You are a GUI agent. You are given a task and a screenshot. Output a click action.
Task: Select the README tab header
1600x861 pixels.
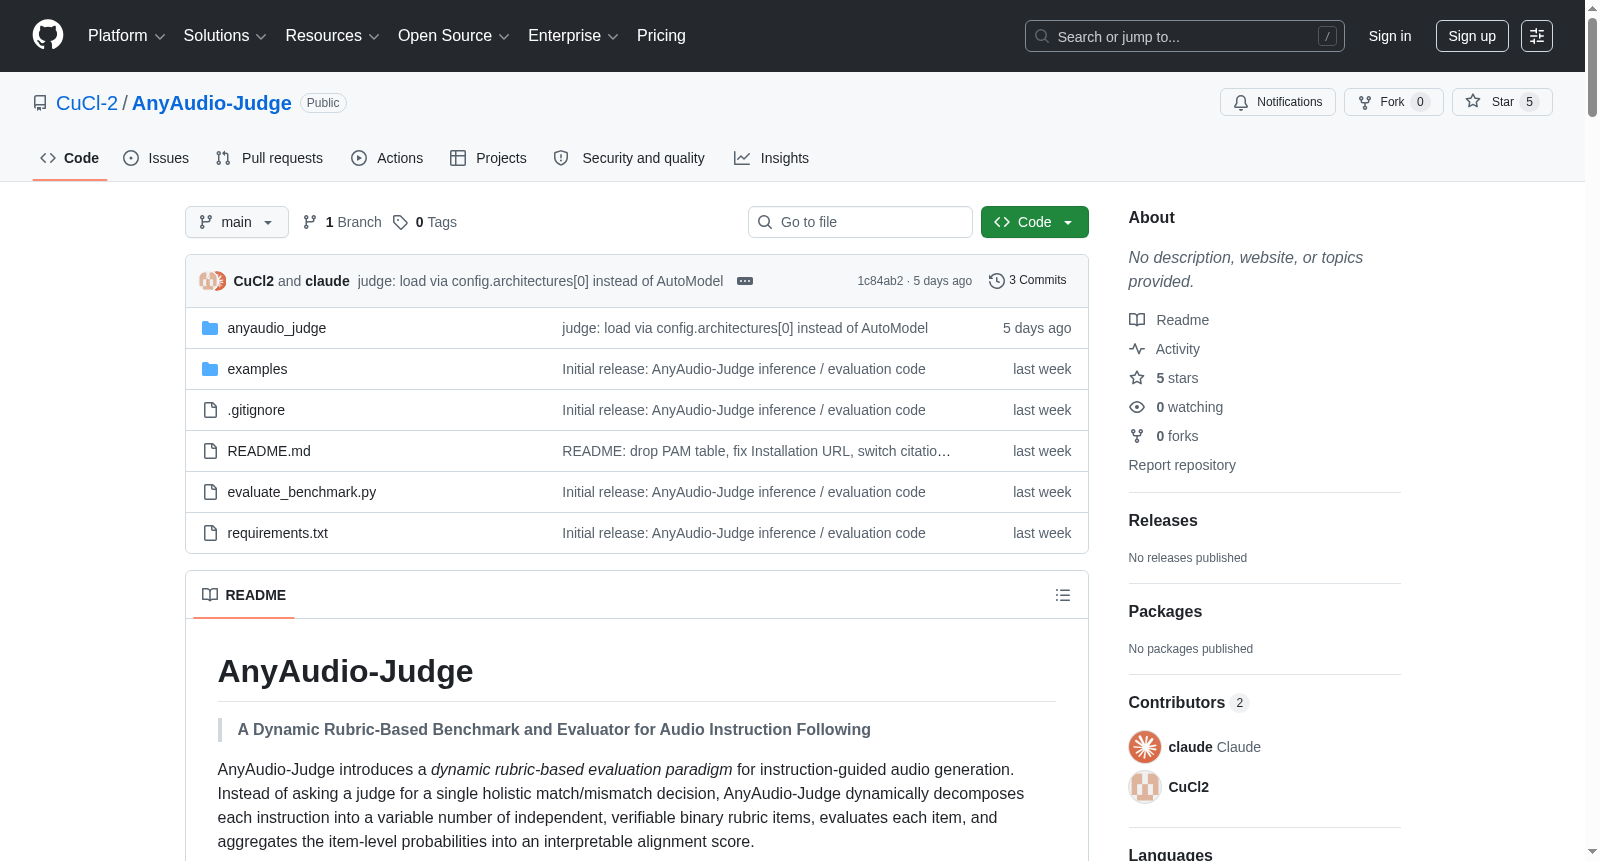coord(244,595)
